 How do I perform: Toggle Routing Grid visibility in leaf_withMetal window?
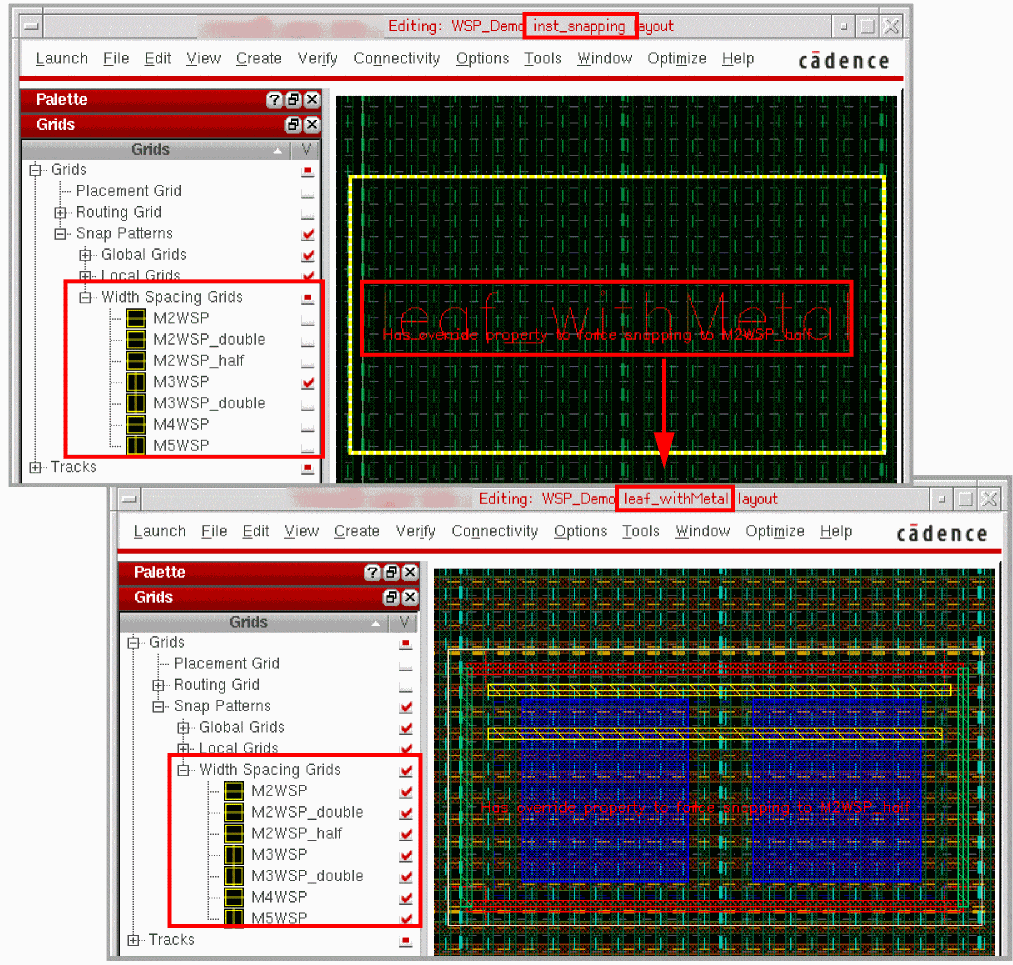point(406,685)
